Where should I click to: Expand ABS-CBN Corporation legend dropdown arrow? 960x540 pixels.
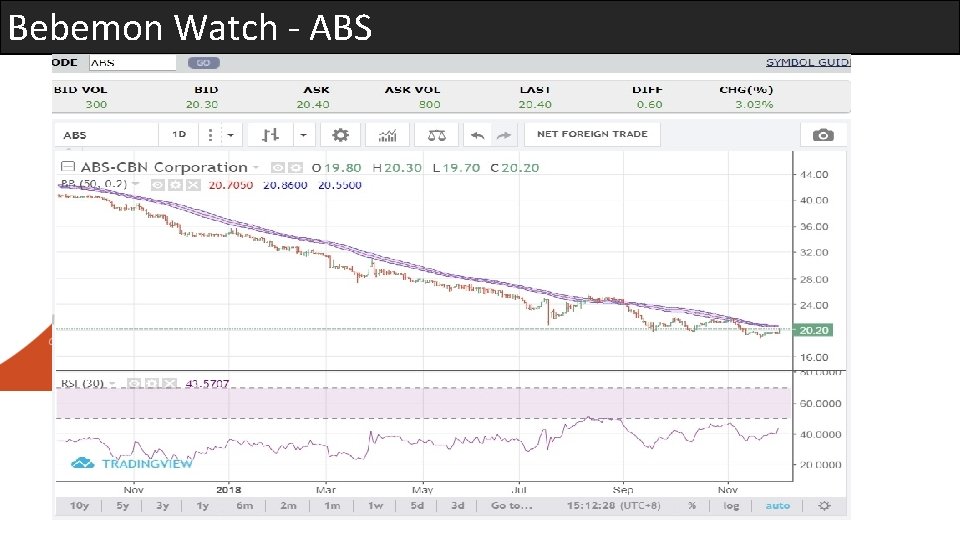[x=256, y=167]
